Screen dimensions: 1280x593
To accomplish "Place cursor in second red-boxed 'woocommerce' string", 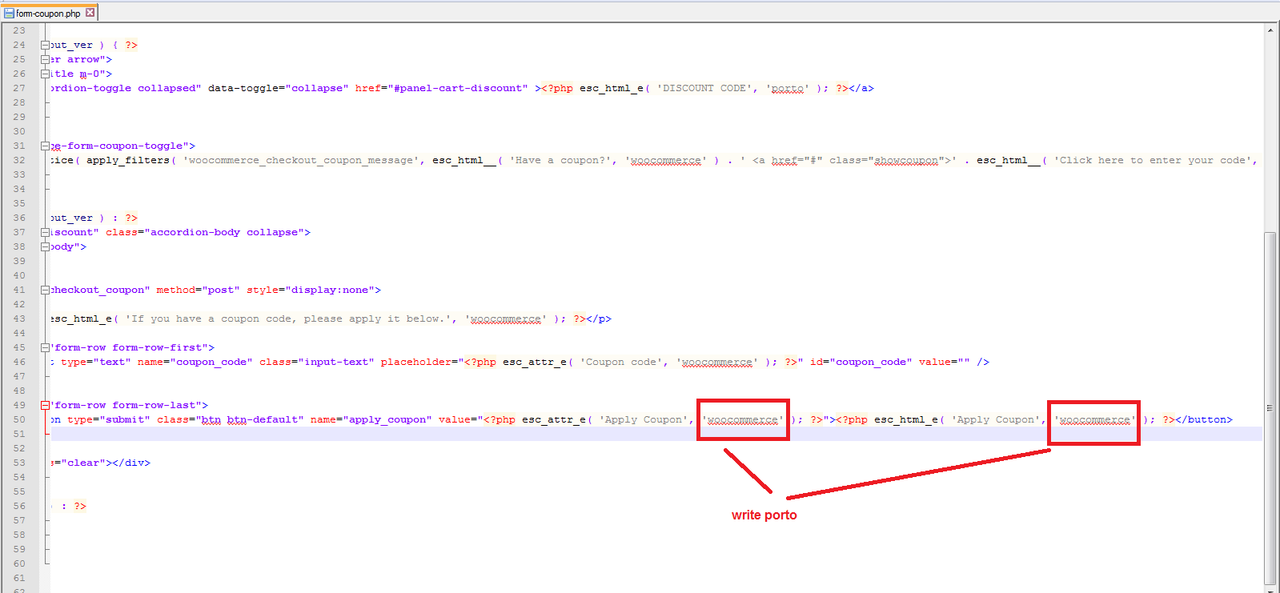I will coord(1095,420).
